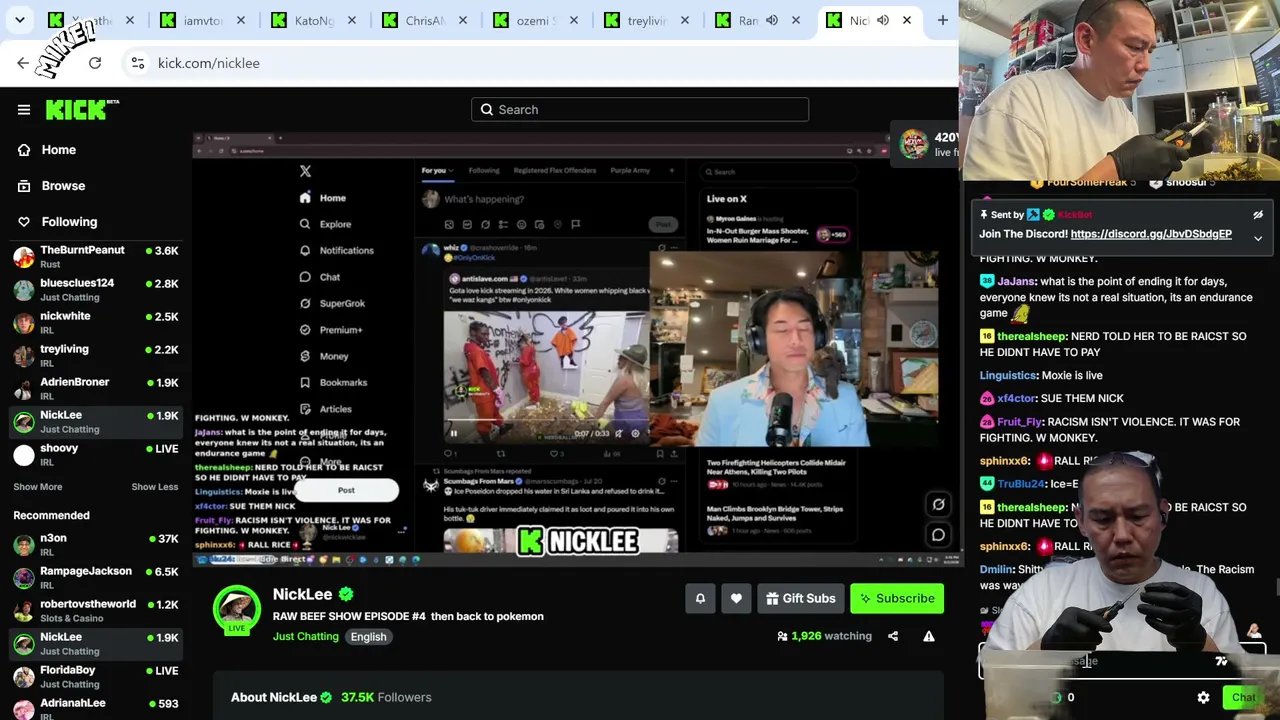
Task: Reload the kick.com/nicklee page
Action: click(x=95, y=63)
